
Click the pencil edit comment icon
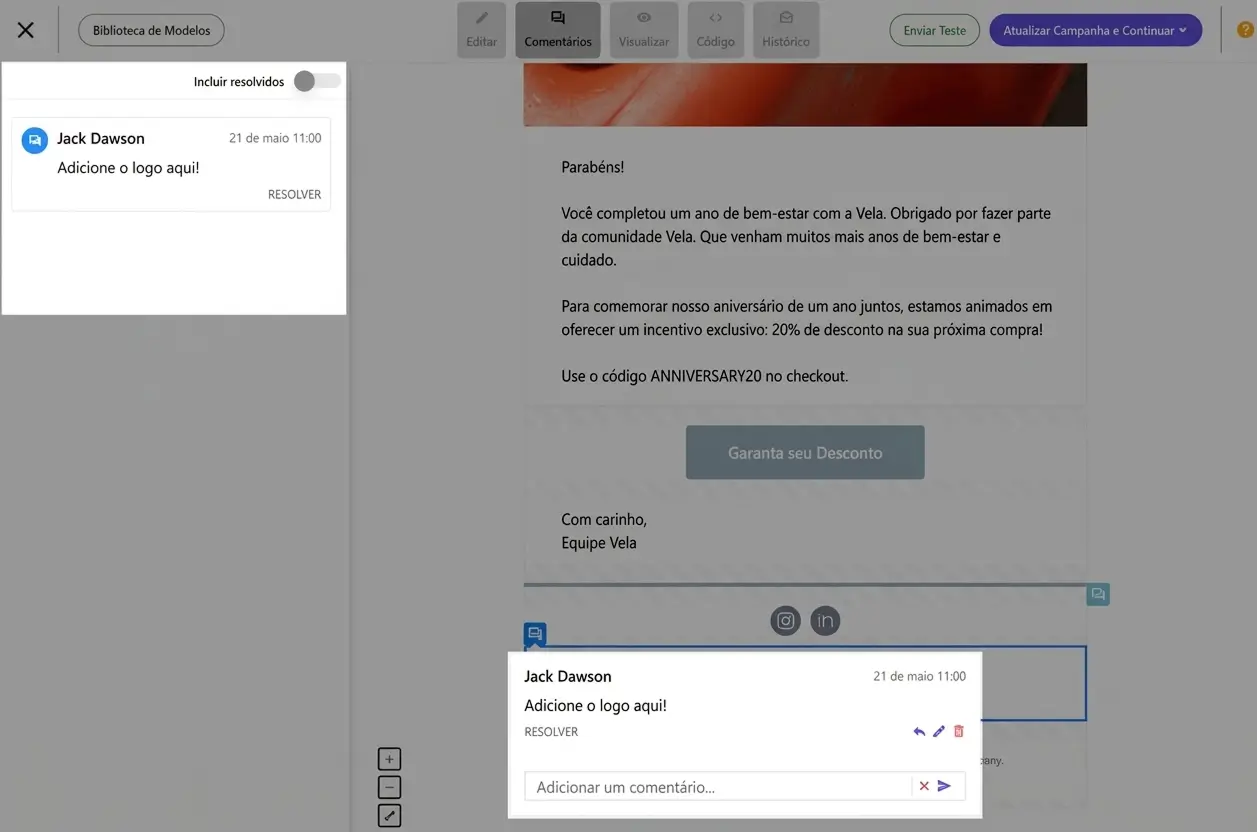[939, 732]
